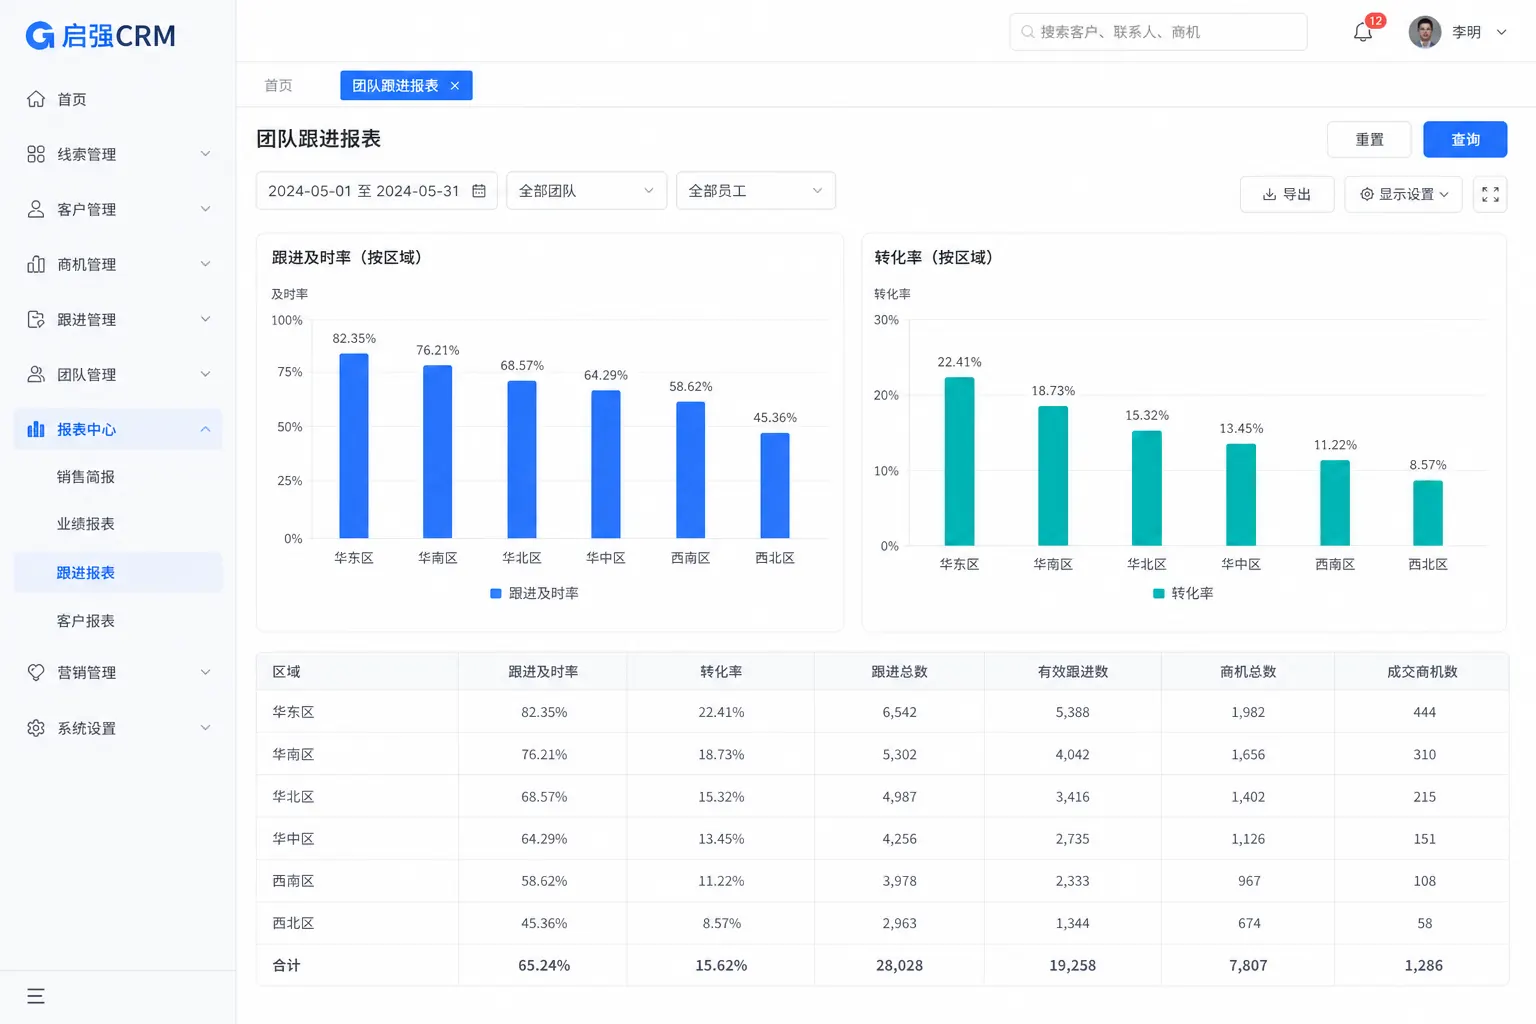Viewport: 1536px width, 1024px height.
Task: Open the 全部团队 dropdown
Action: (586, 191)
